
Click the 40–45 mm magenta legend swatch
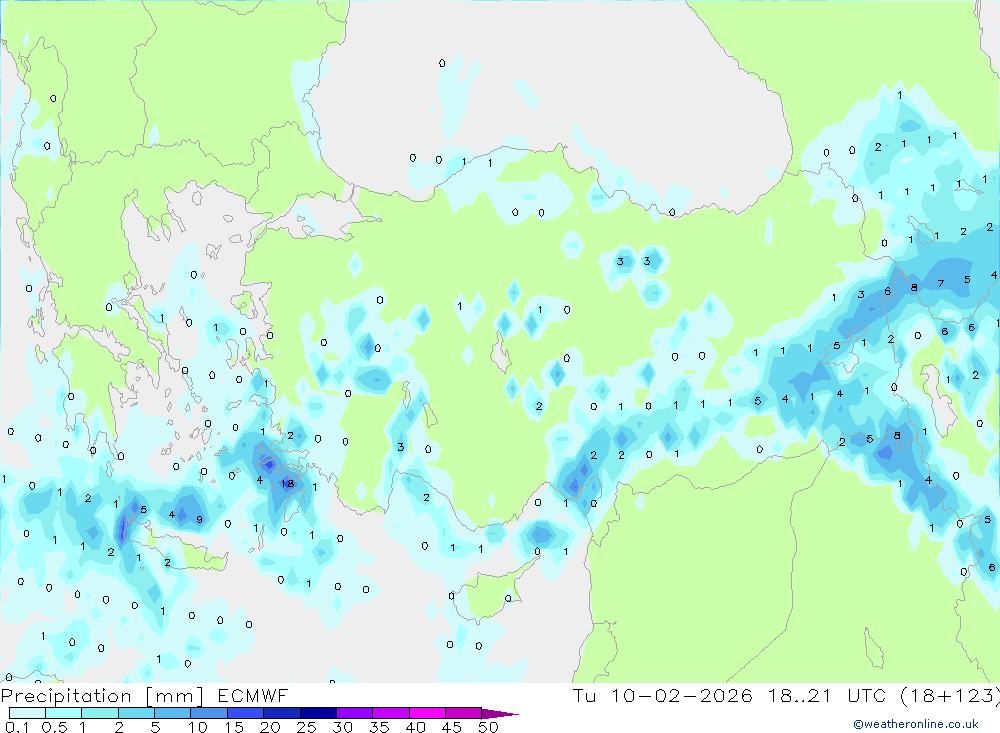[427, 713]
